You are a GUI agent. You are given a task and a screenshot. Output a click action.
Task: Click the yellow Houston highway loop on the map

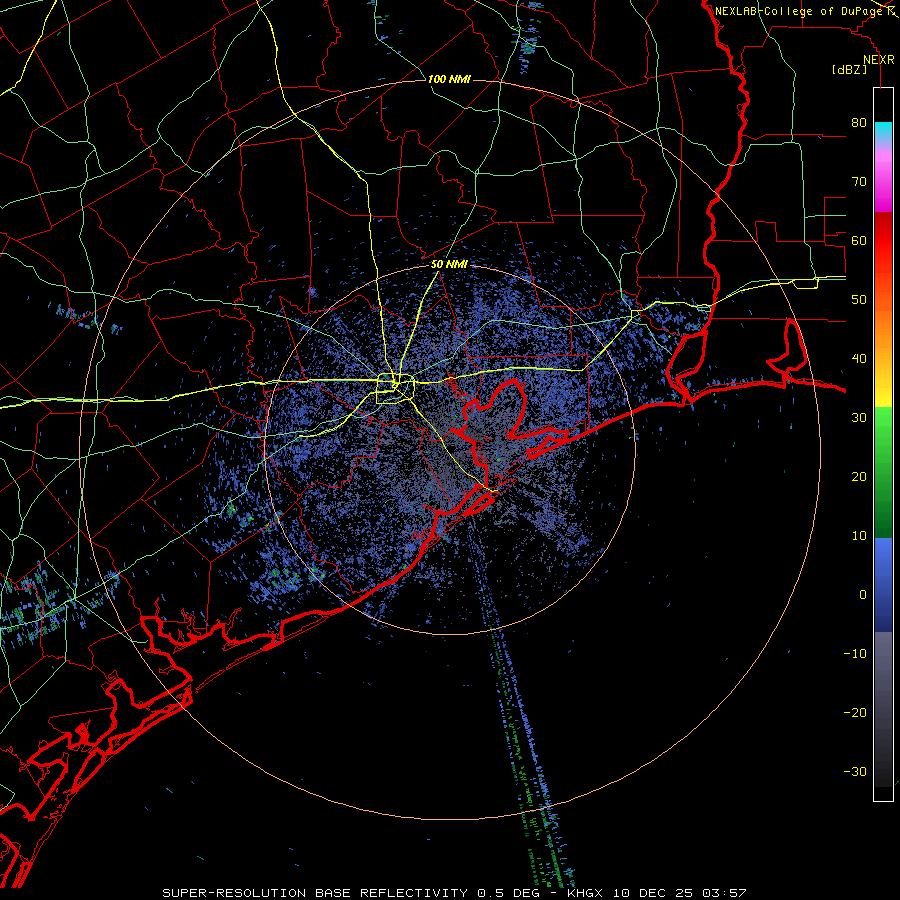click(395, 389)
